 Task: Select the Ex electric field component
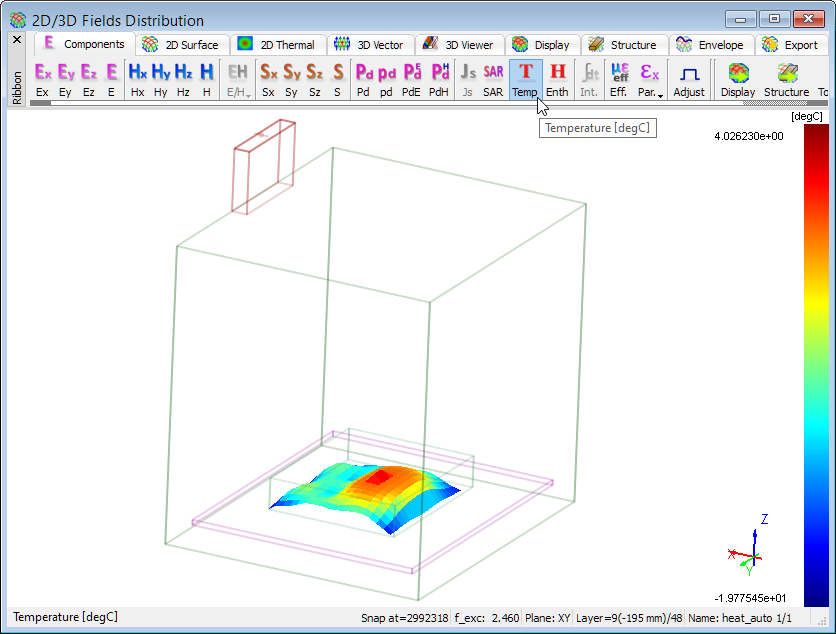pos(42,79)
